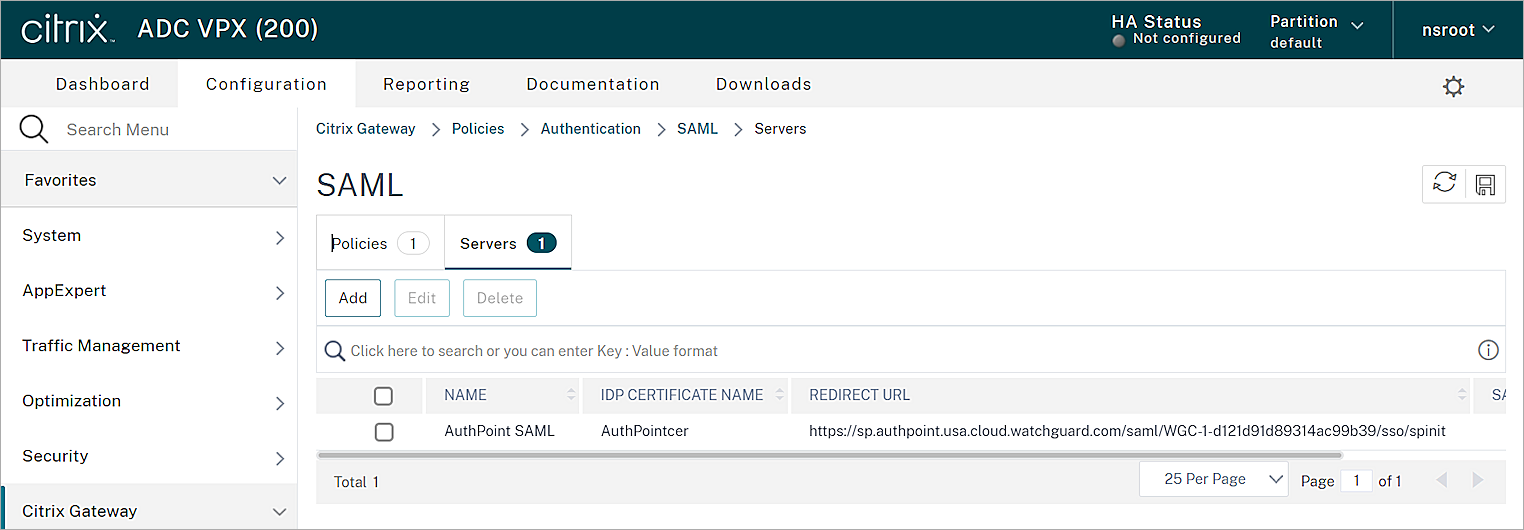Expand the Favorites section

coord(149,181)
